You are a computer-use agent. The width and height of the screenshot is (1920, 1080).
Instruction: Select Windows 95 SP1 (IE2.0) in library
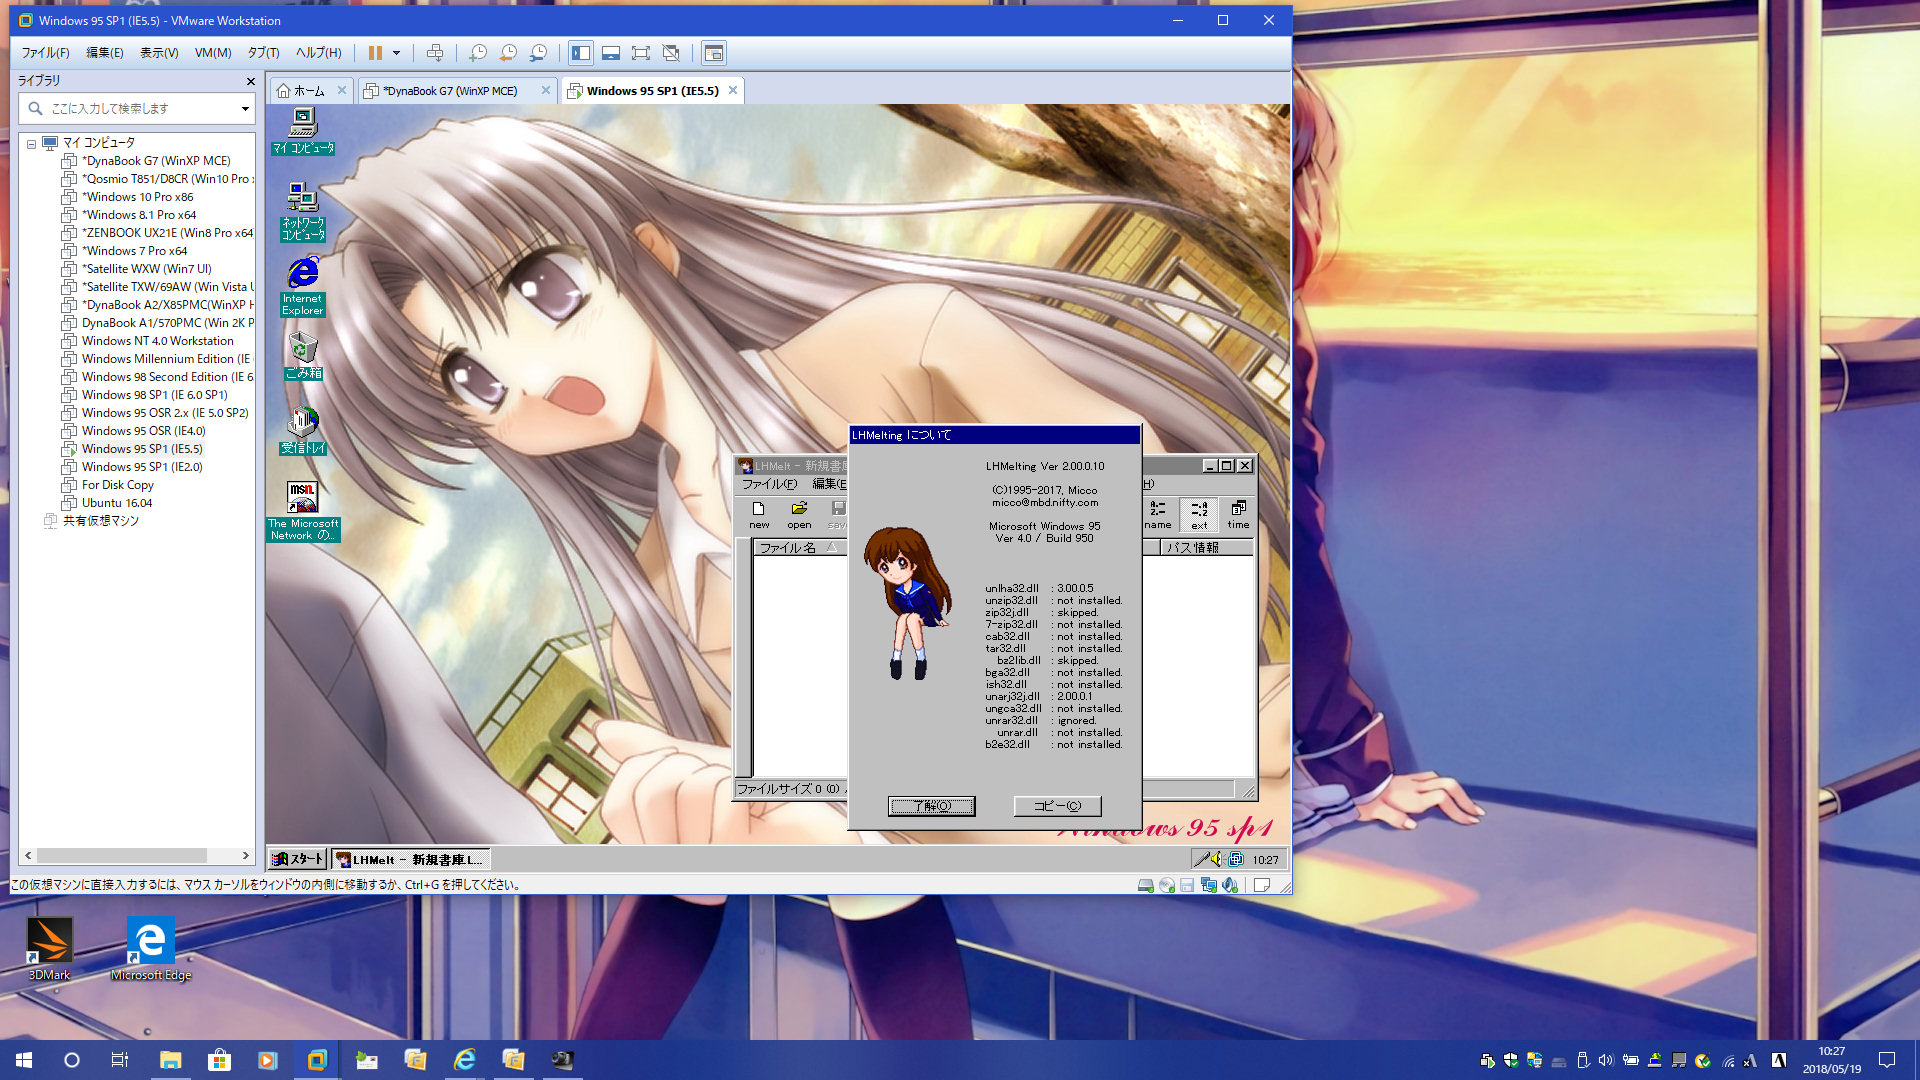tap(142, 467)
